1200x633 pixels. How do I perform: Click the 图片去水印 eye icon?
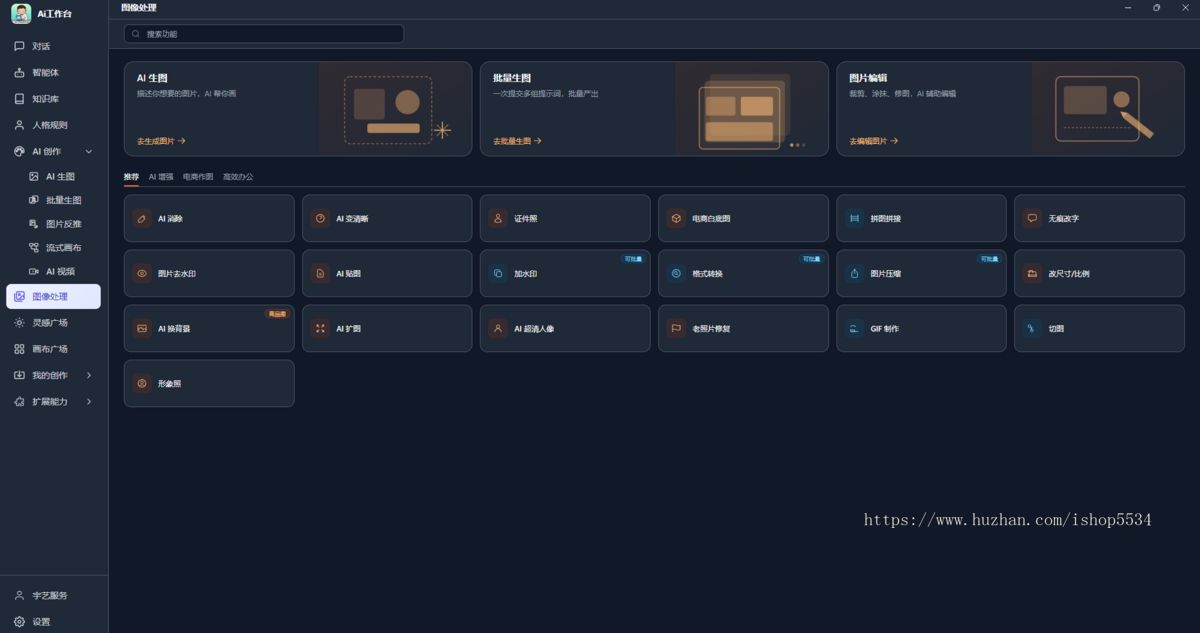coord(142,273)
